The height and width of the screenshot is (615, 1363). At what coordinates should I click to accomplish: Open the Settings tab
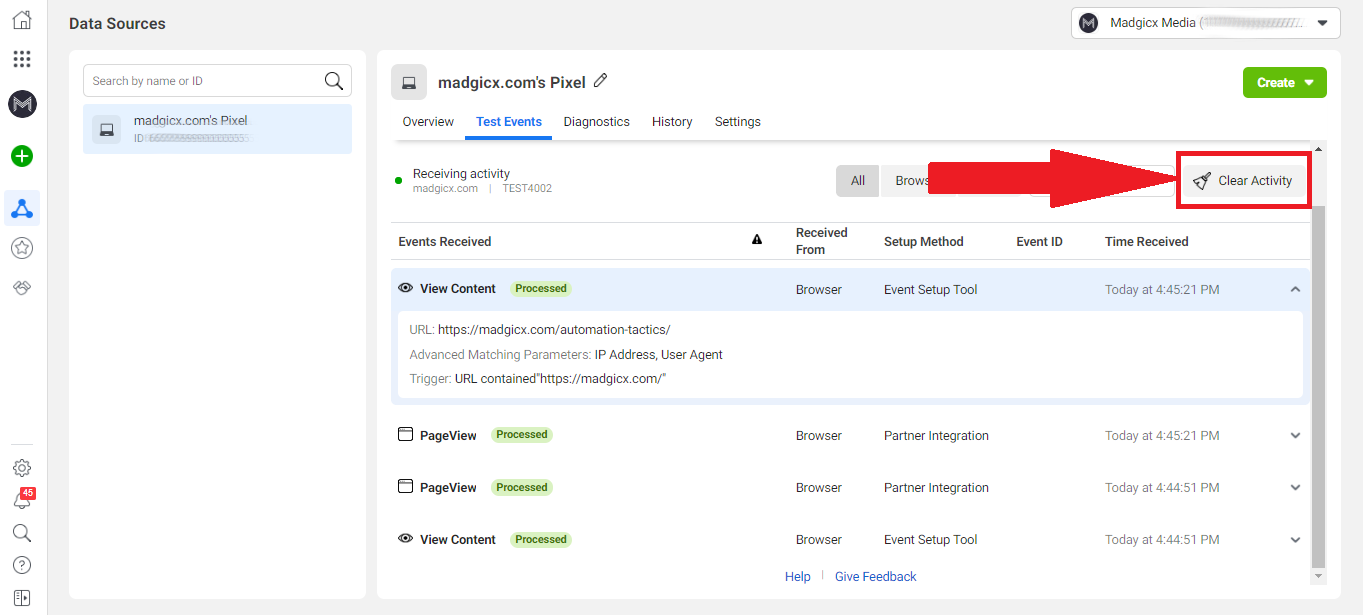coord(738,122)
